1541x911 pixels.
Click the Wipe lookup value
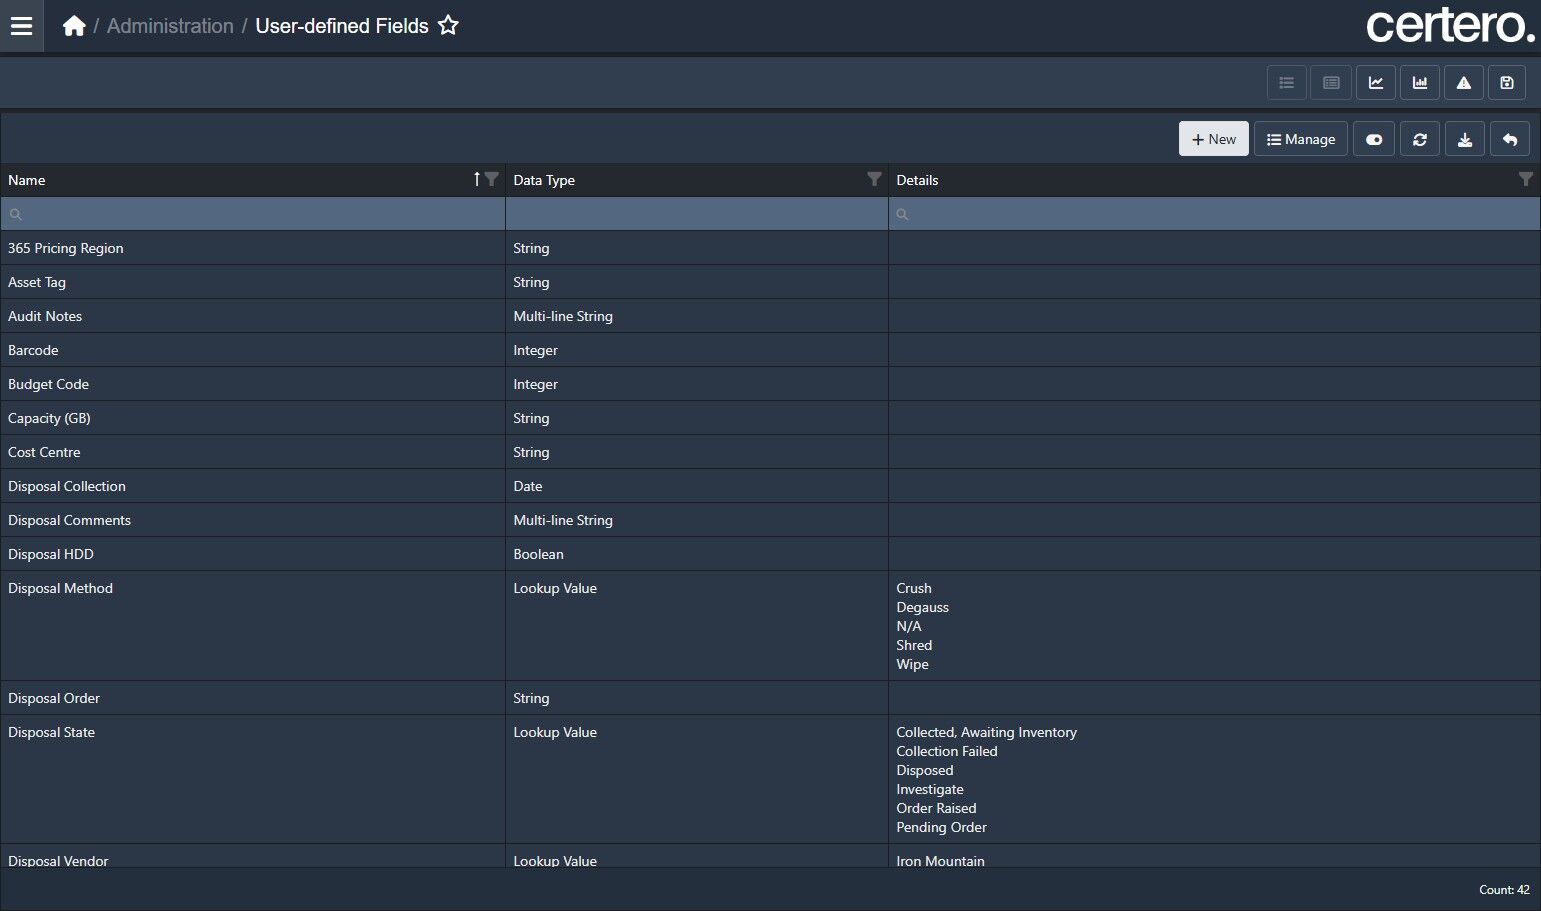click(912, 664)
